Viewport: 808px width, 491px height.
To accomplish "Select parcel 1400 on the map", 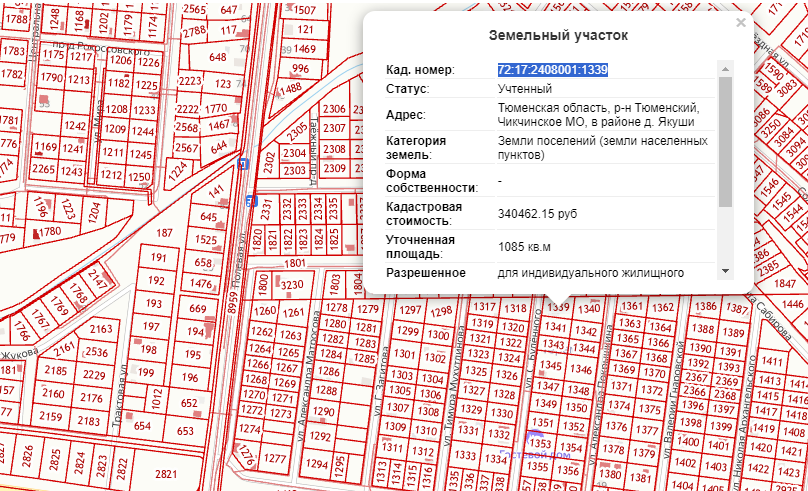I will point(688,441).
